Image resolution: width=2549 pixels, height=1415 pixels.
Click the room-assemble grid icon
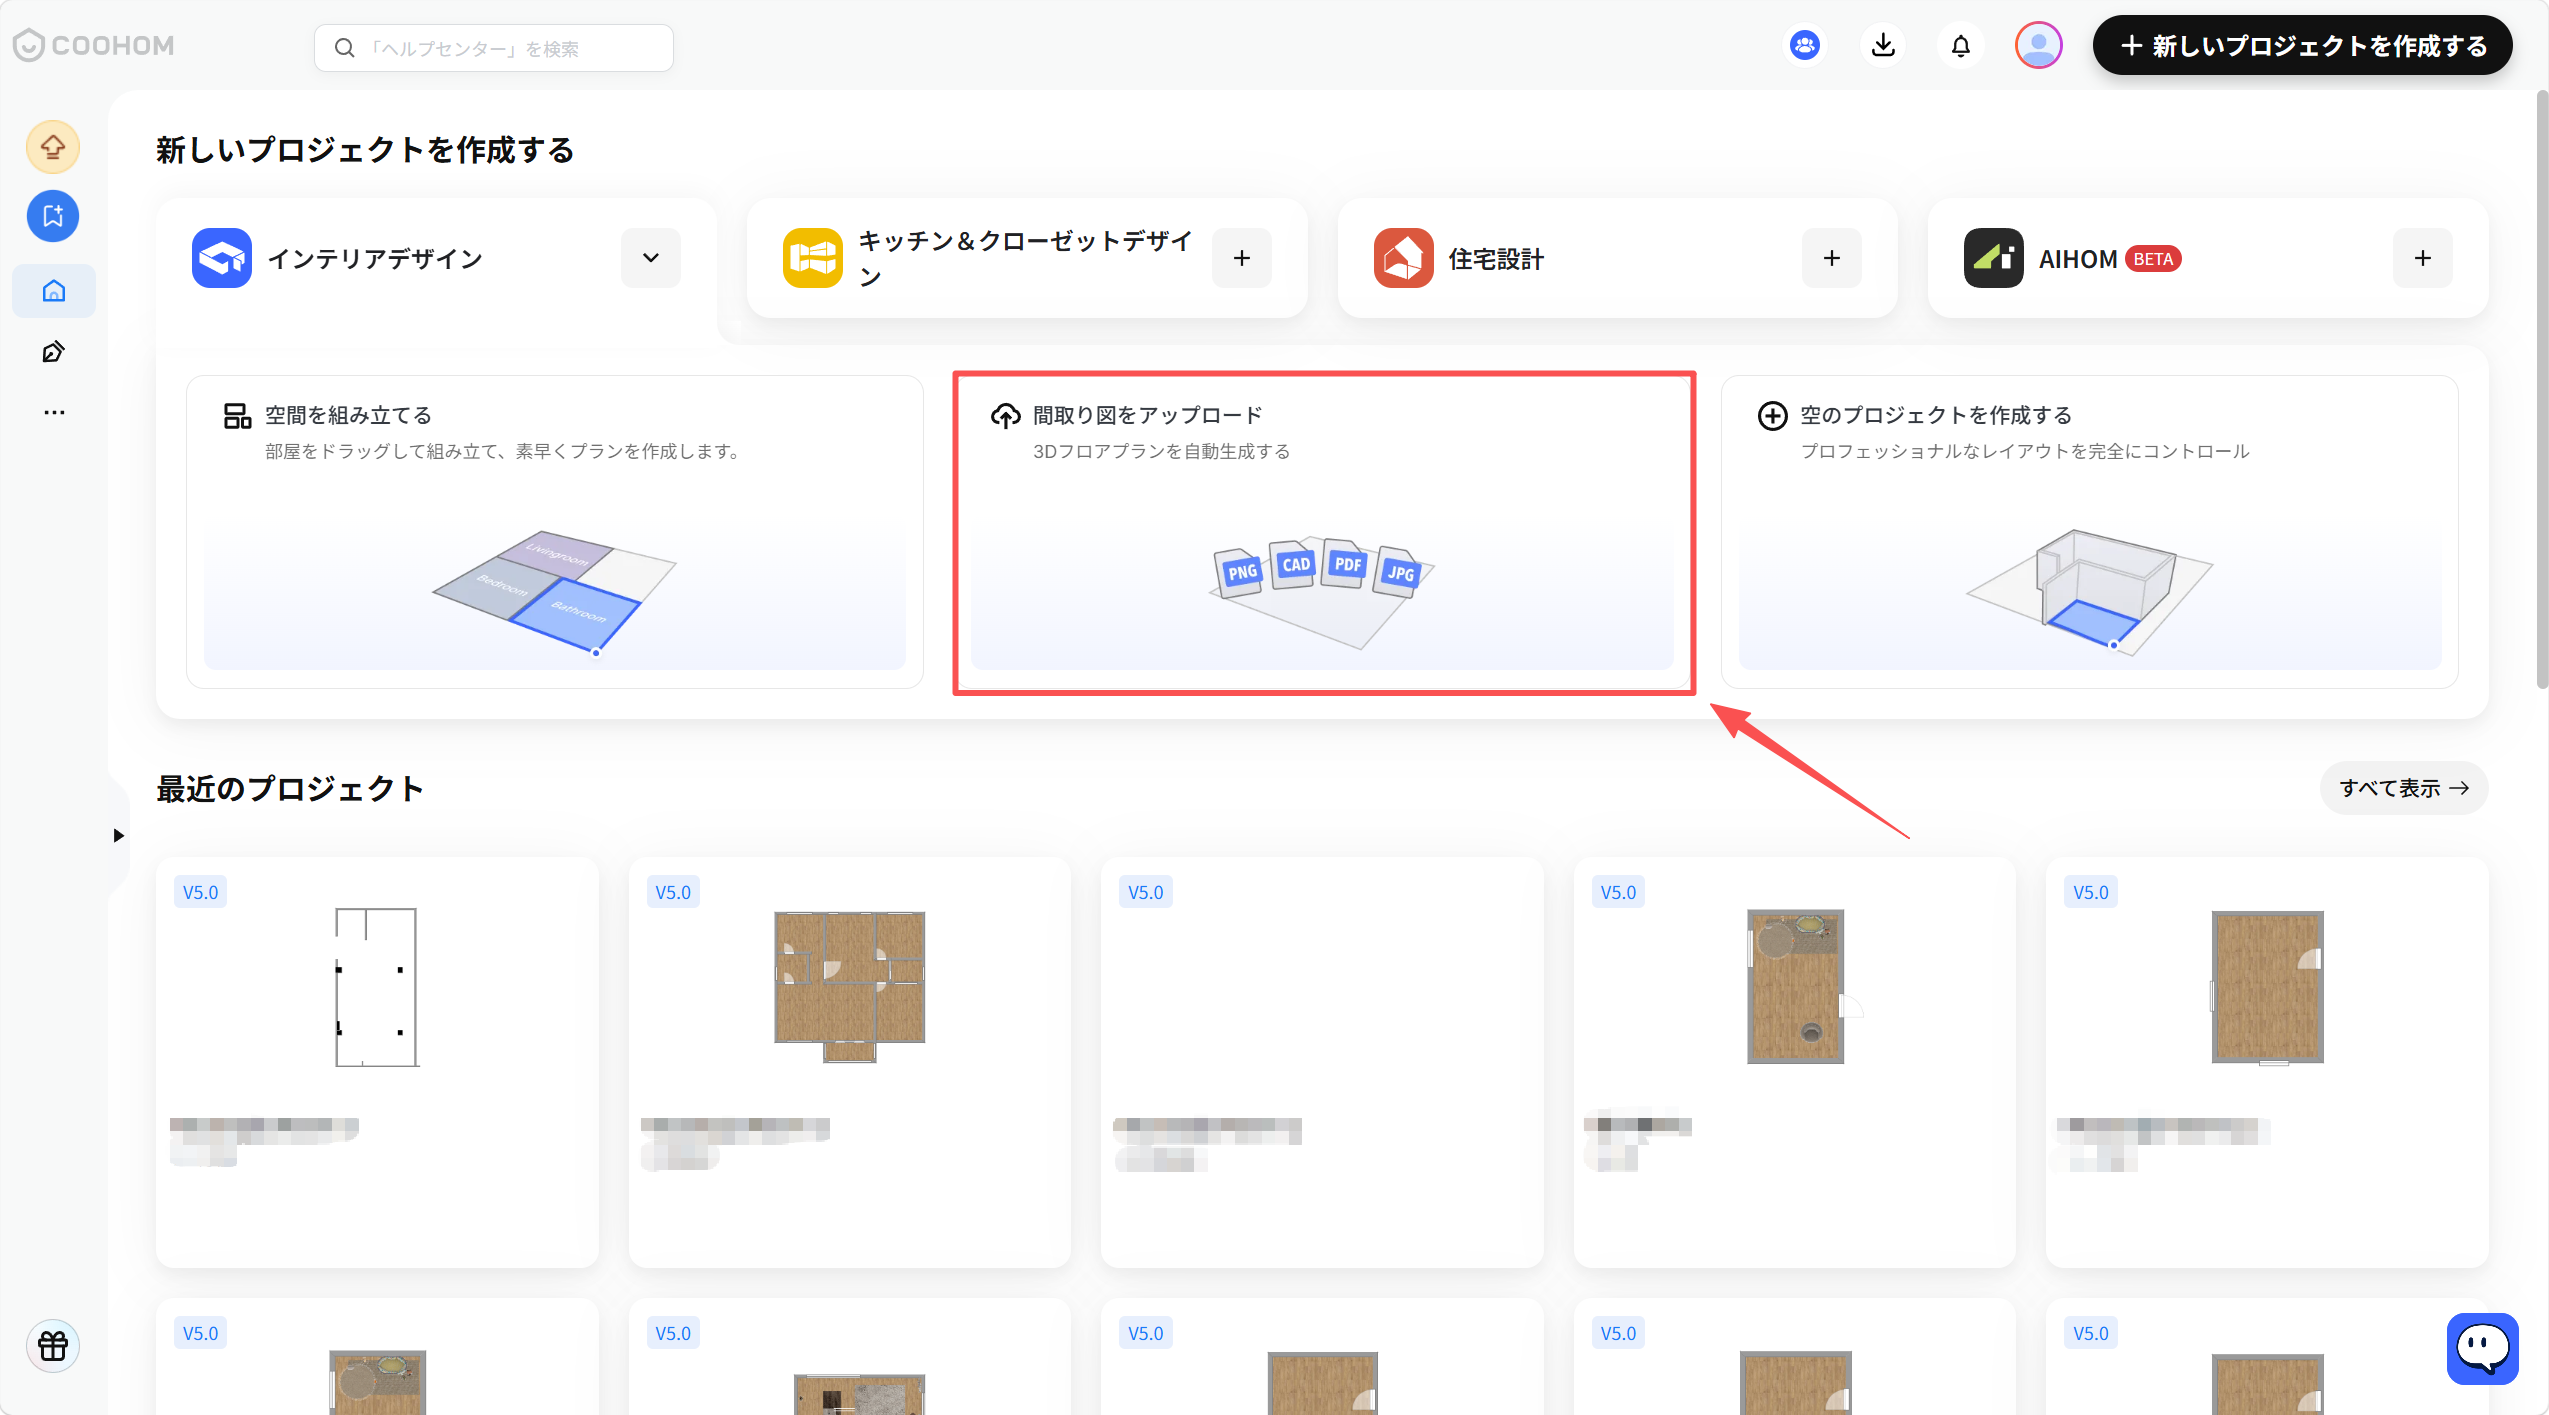237,416
